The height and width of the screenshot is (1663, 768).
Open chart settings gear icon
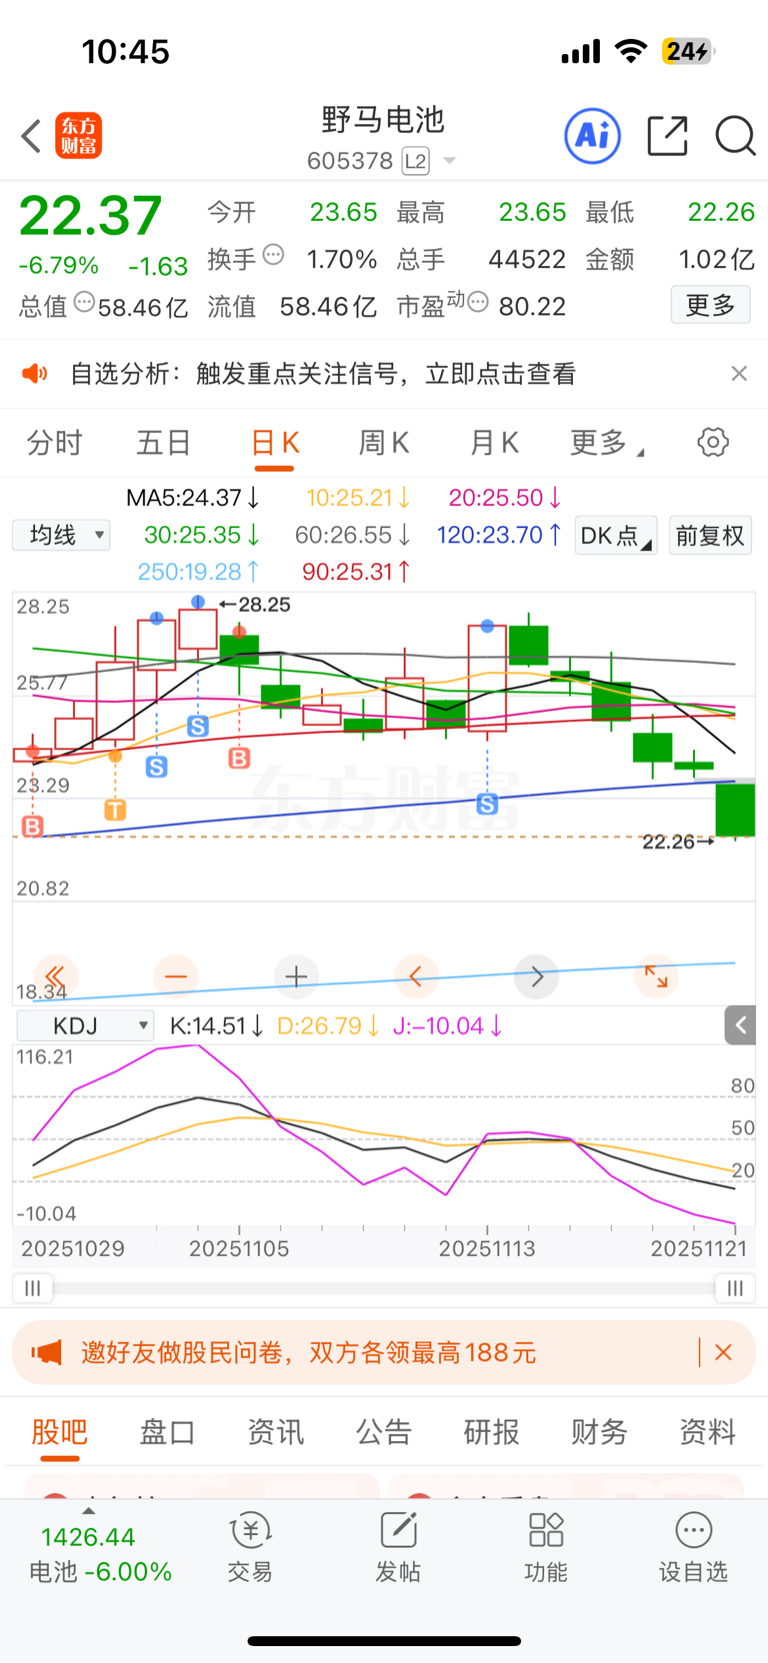[713, 442]
